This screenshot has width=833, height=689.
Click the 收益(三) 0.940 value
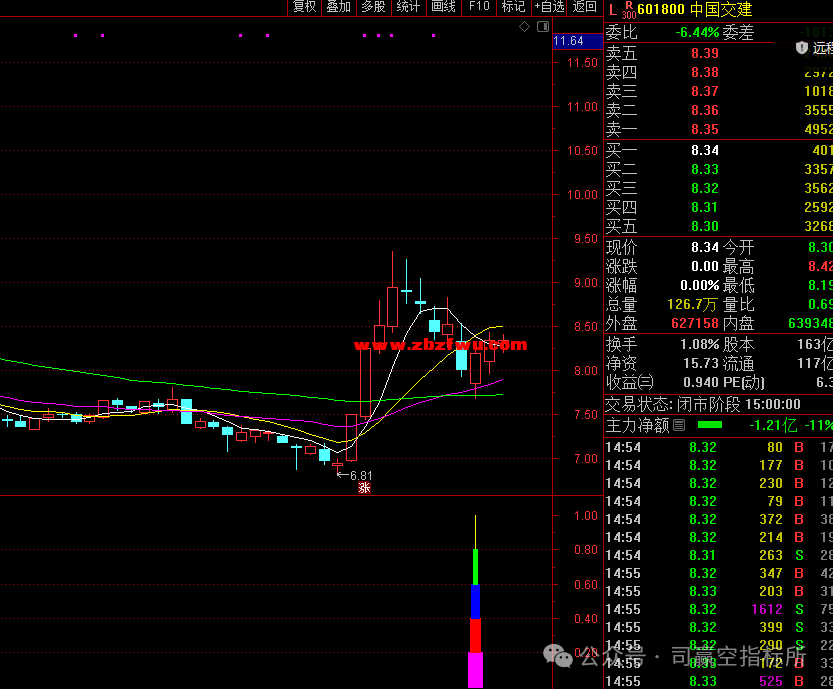(701, 383)
